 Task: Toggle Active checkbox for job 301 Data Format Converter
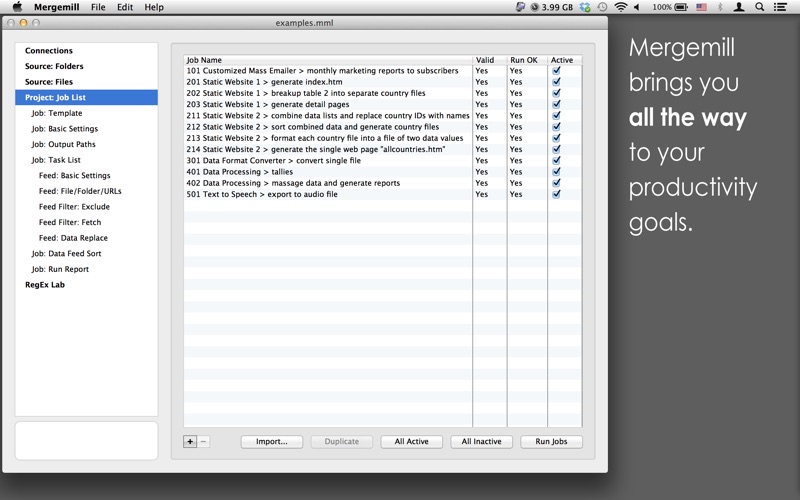pyautogui.click(x=556, y=160)
